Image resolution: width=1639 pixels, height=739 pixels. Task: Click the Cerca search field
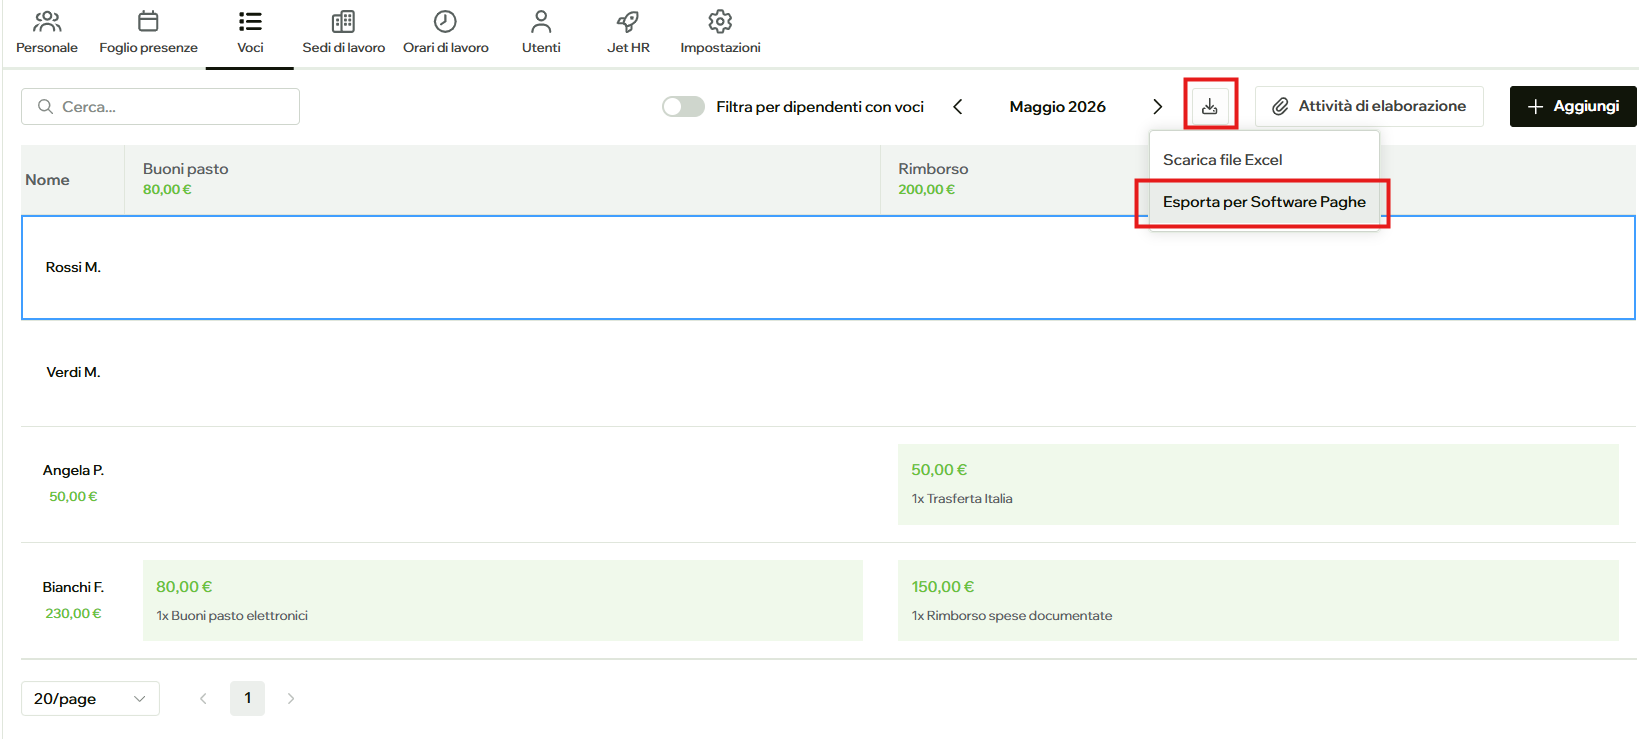click(160, 106)
